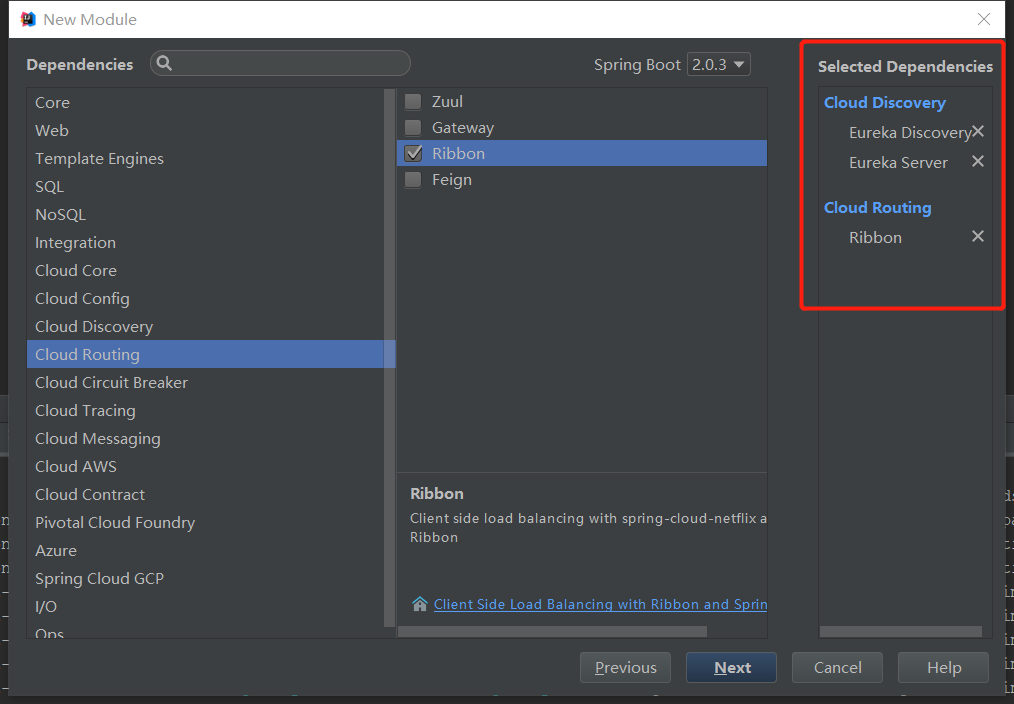
Task: Click the home icon beside the guide link
Action: pyautogui.click(x=420, y=604)
